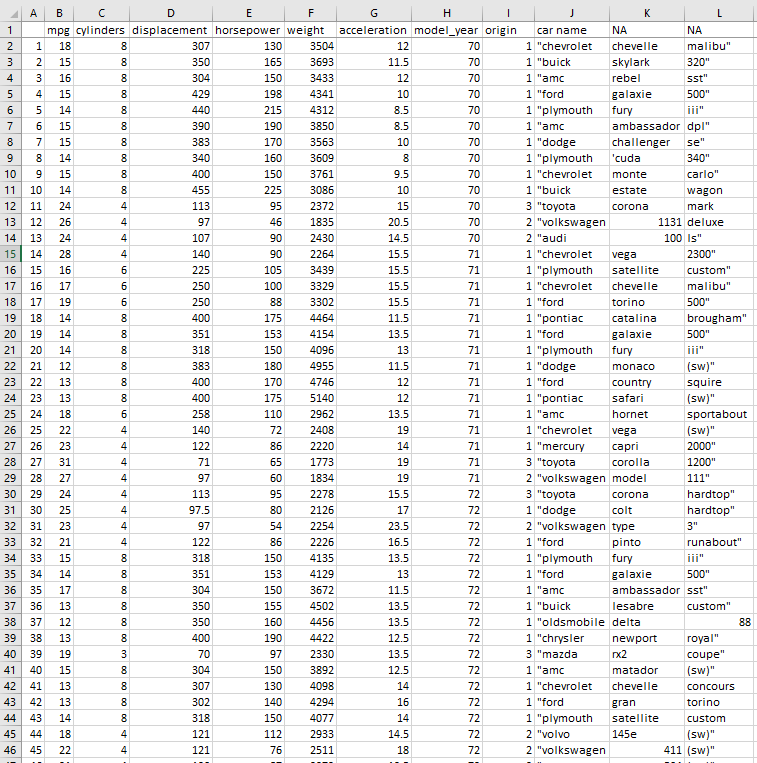Select the 'rx2' cell
The width and height of the screenshot is (757, 763).
[x=647, y=654]
